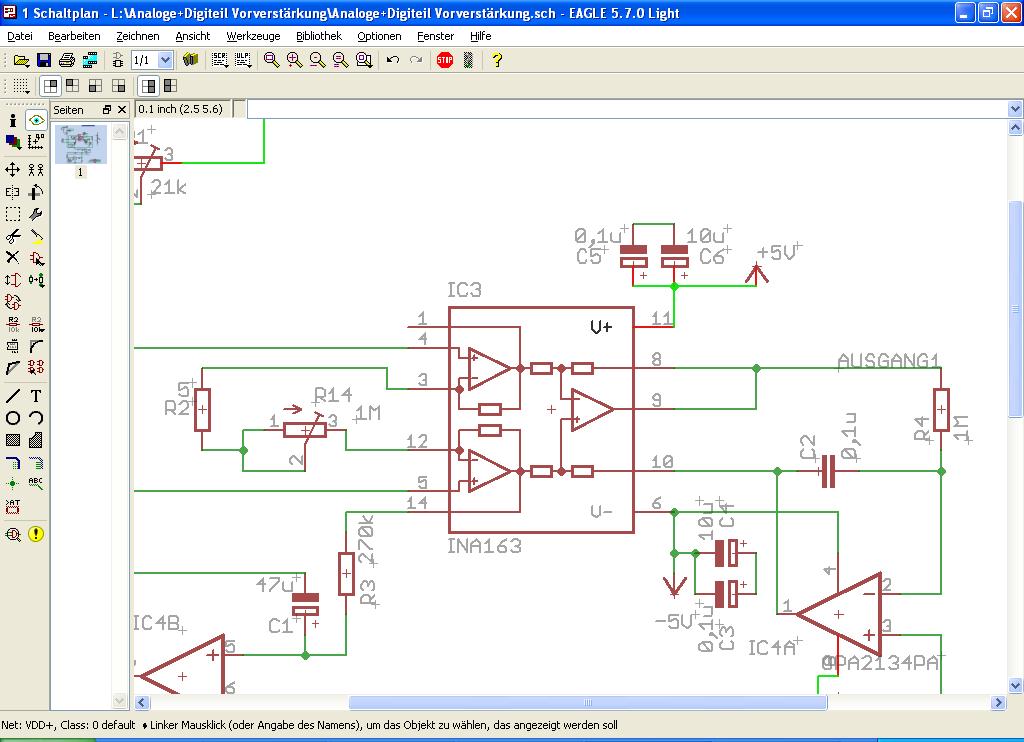Save the schematic with the floppy icon

click(x=44, y=60)
